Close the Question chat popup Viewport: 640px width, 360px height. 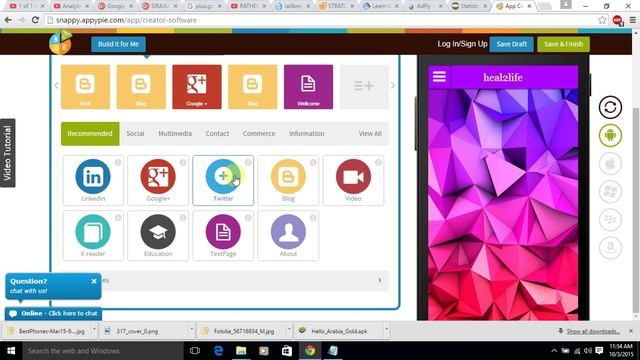point(94,281)
